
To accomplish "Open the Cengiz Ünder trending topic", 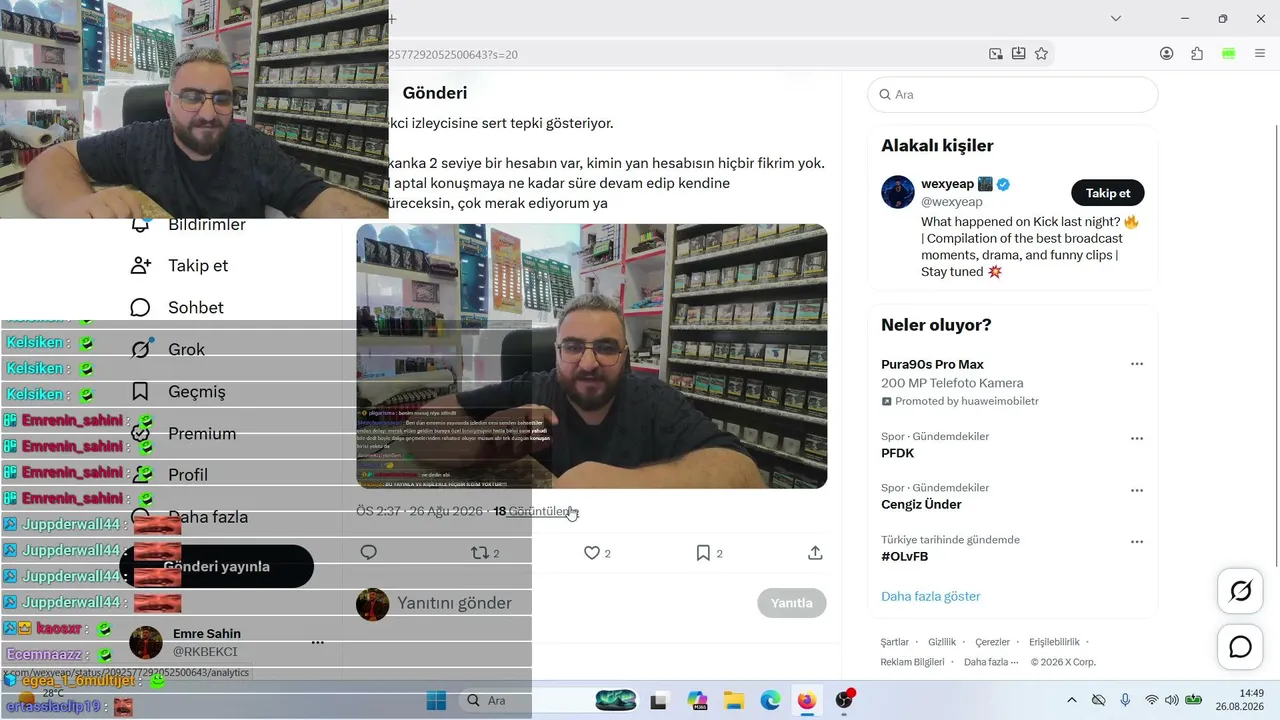I will pos(921,505).
